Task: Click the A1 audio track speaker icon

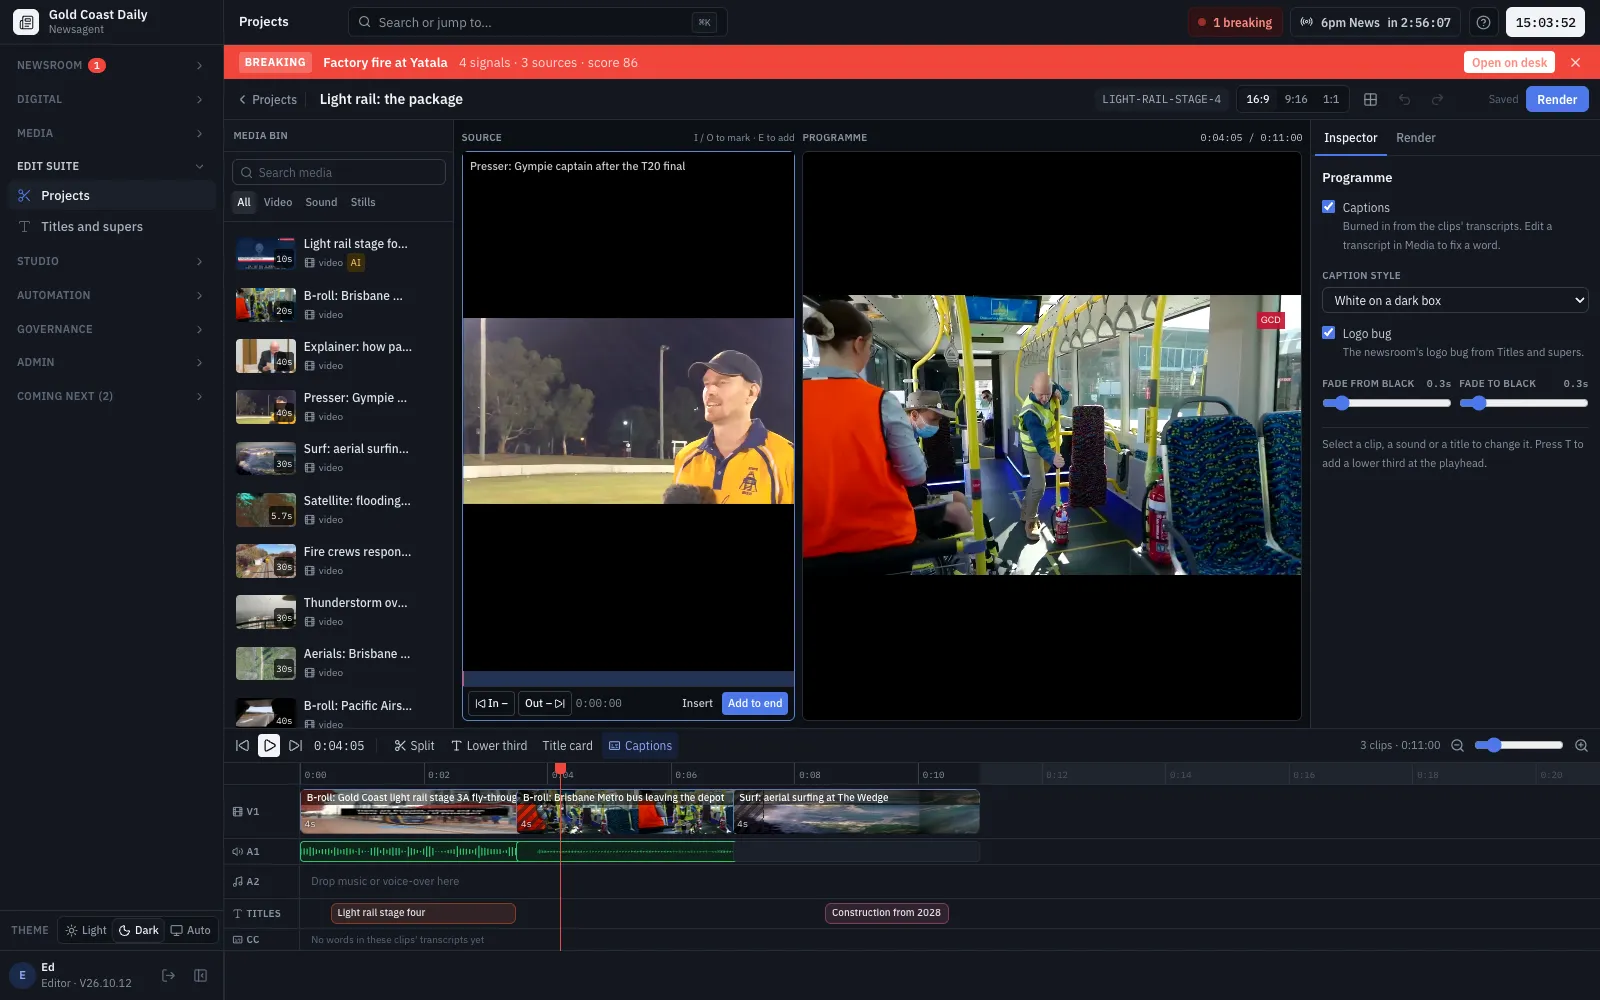Action: (237, 852)
